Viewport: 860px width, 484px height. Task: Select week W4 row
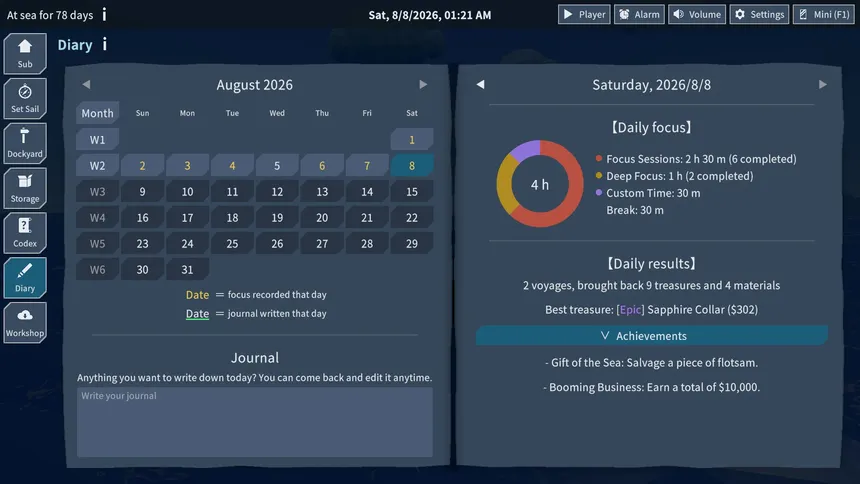click(97, 218)
